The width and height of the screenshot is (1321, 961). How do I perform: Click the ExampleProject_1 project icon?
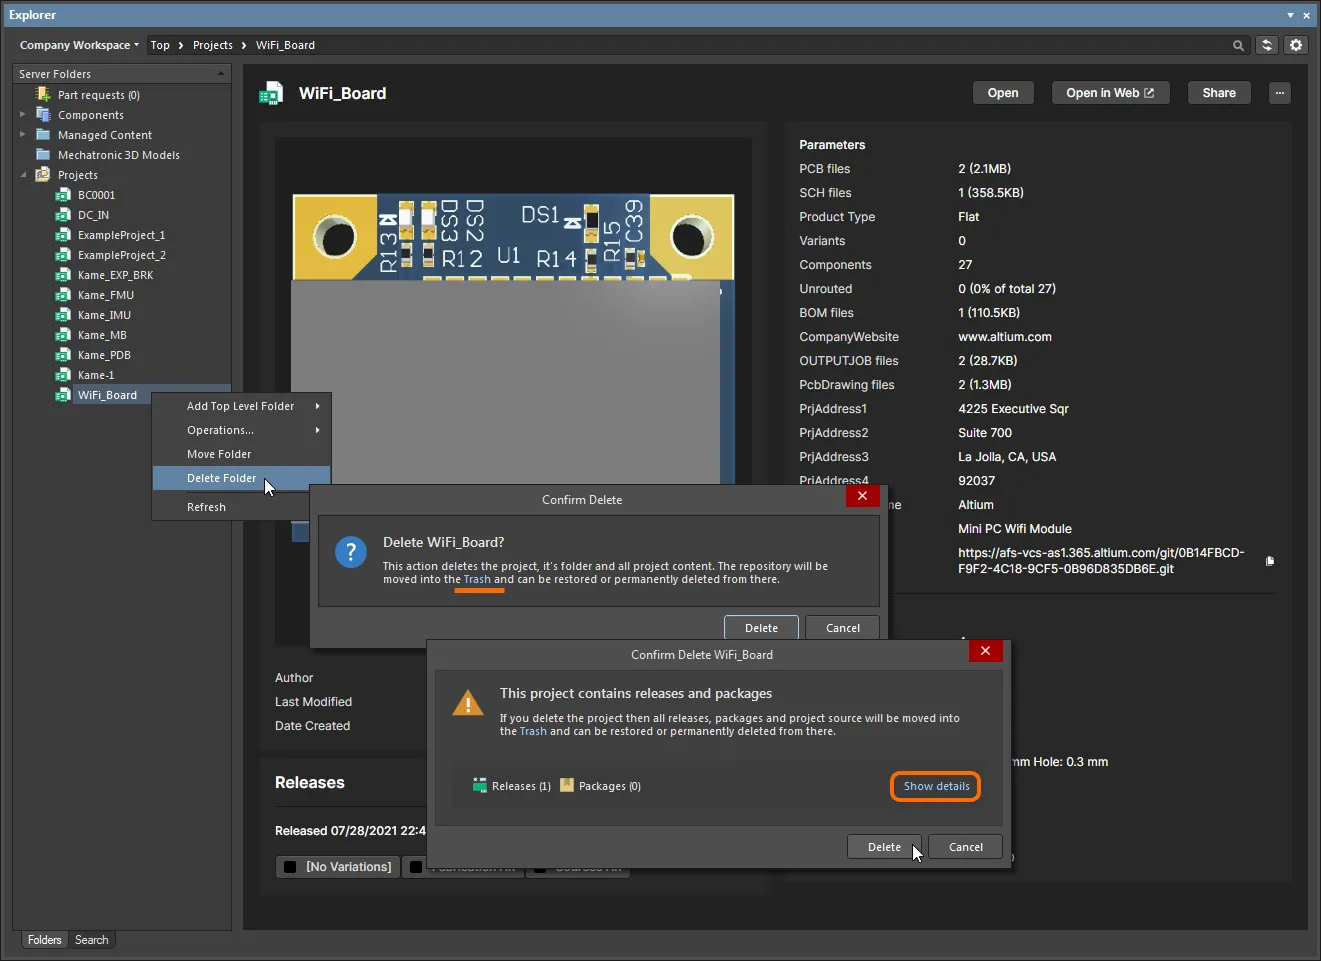click(63, 235)
